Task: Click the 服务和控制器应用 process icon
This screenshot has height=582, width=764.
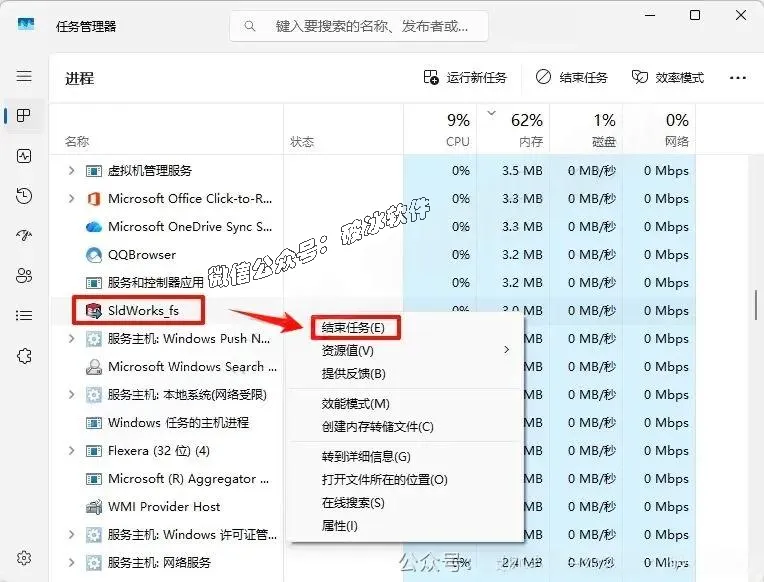Action: 94,283
